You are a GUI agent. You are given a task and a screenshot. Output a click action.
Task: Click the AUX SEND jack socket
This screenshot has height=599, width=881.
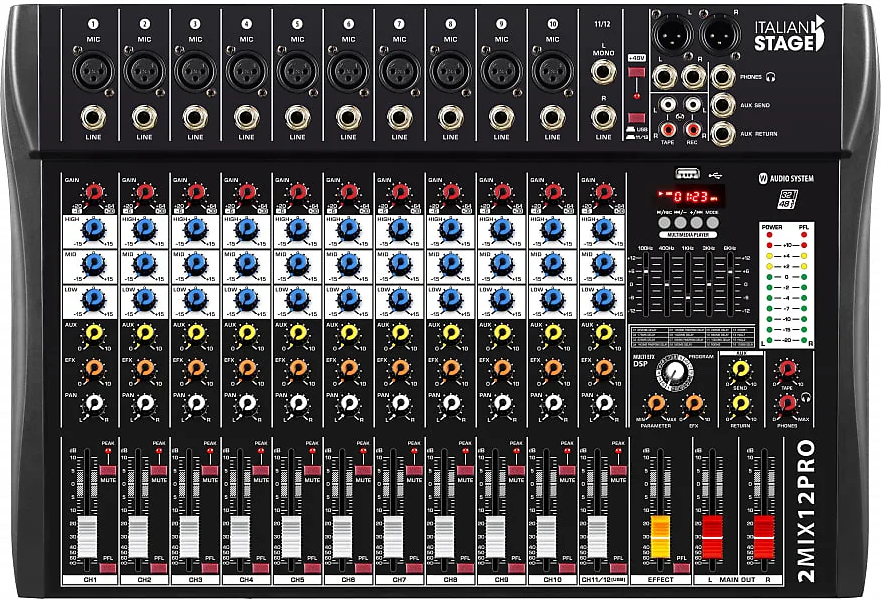coord(723,105)
